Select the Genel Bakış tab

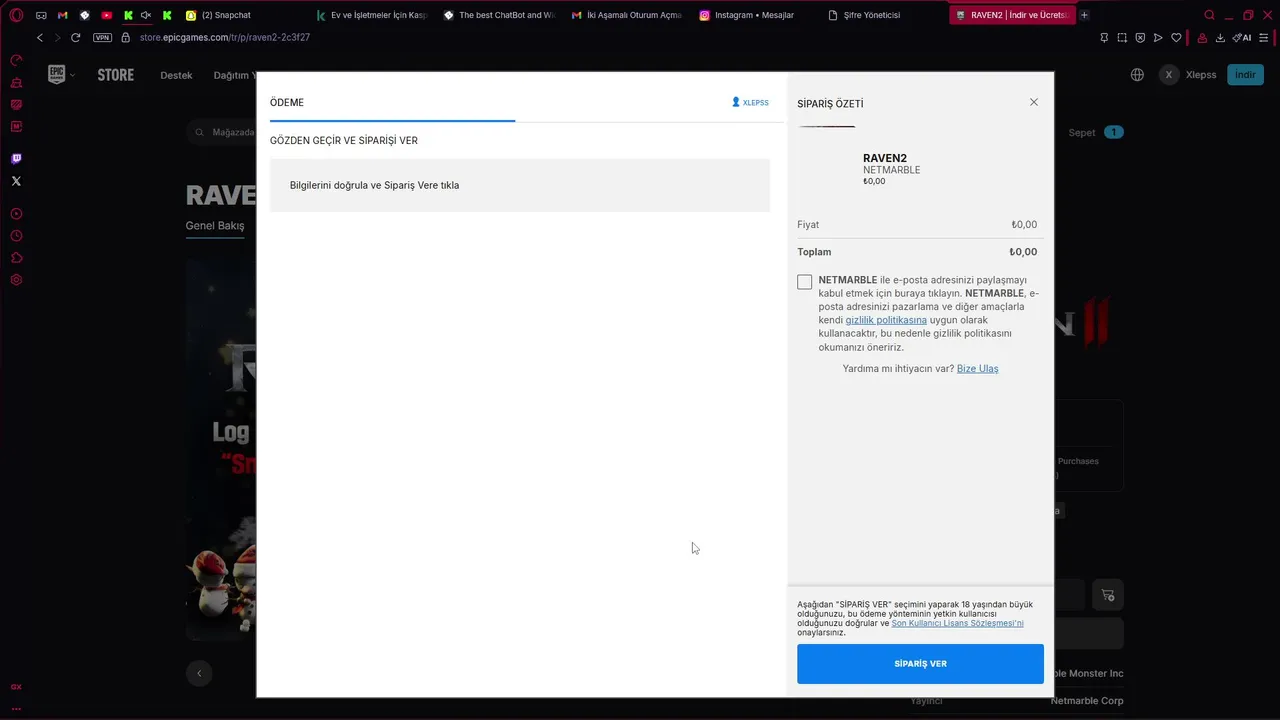pyautogui.click(x=215, y=226)
